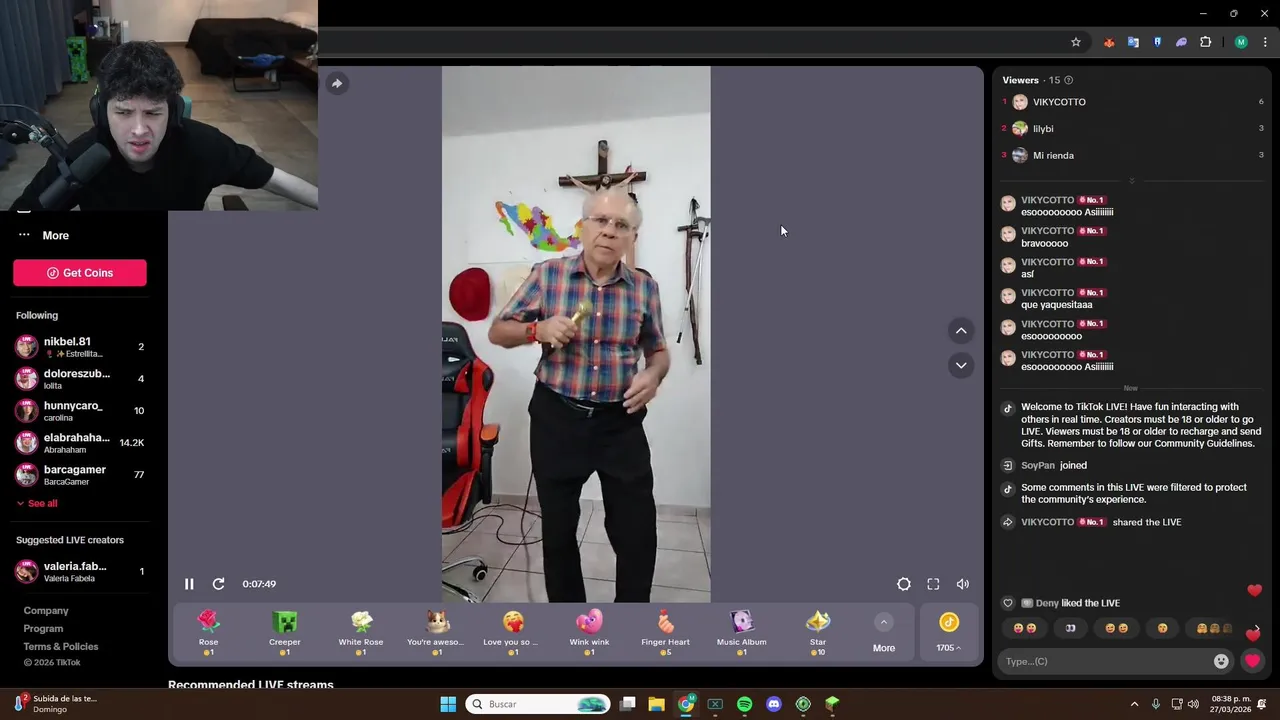The height and width of the screenshot is (720, 1280).
Task: Open viewer lilybi in ranking
Action: [1133, 129]
